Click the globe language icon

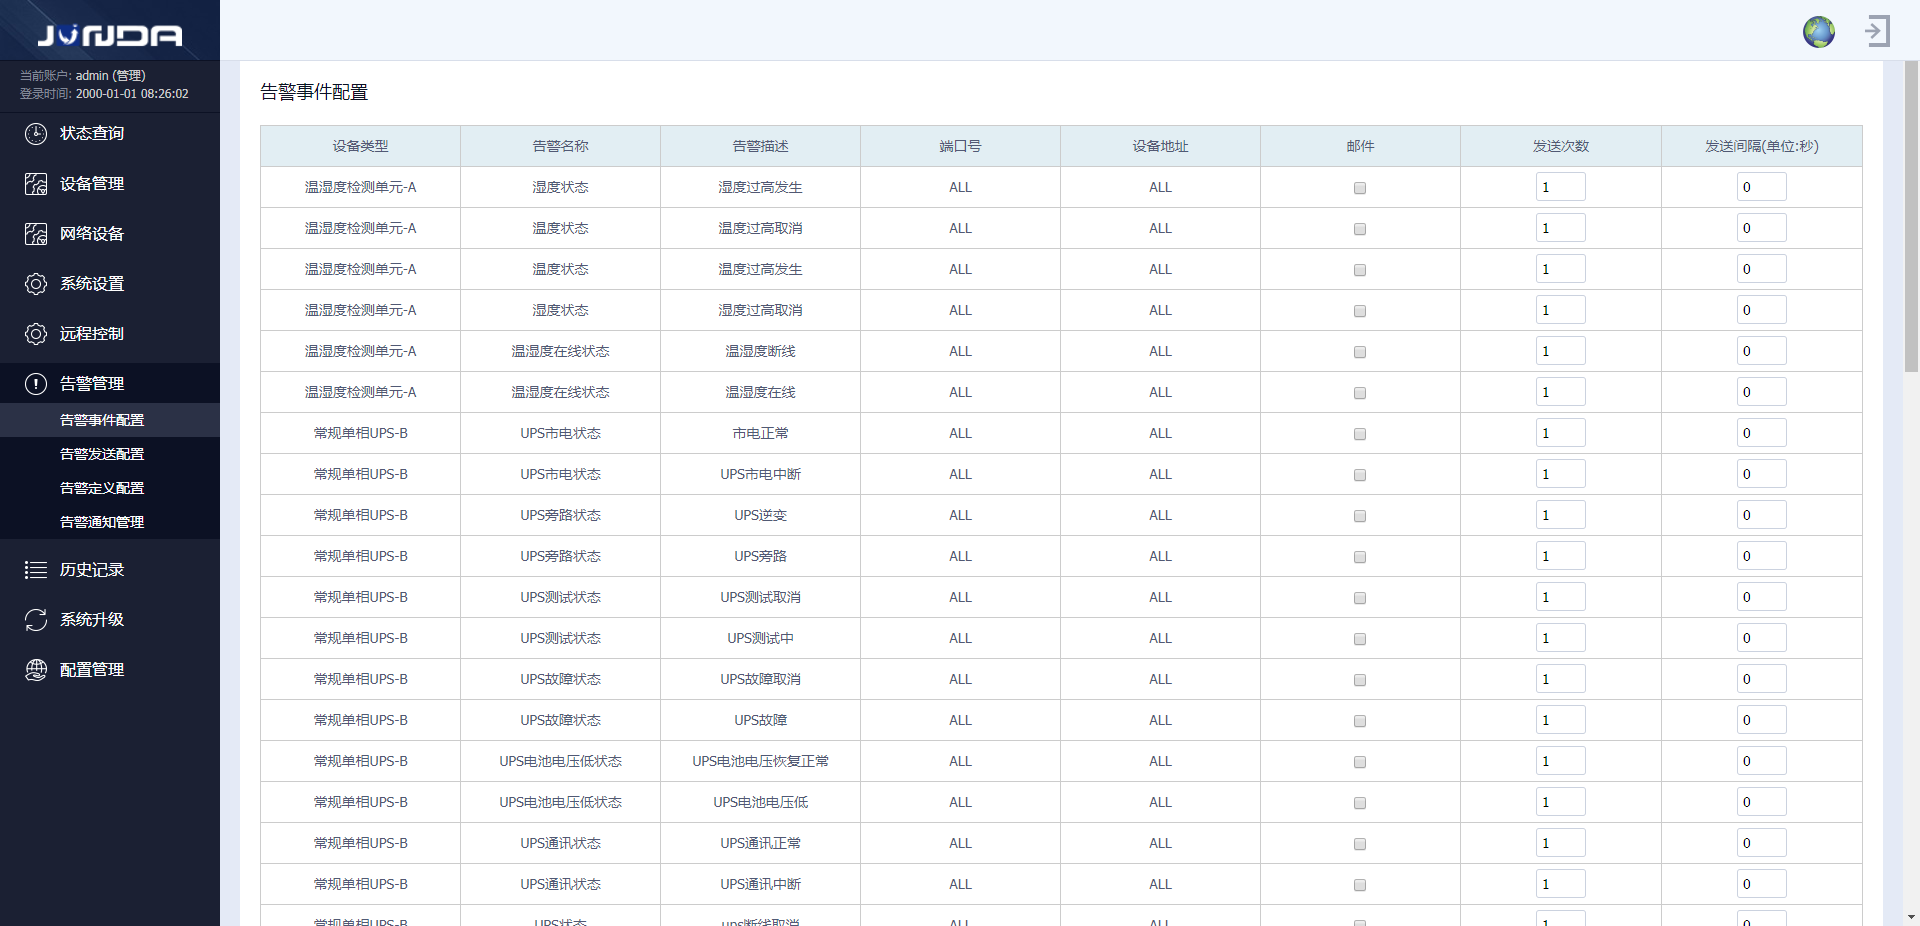1819,32
